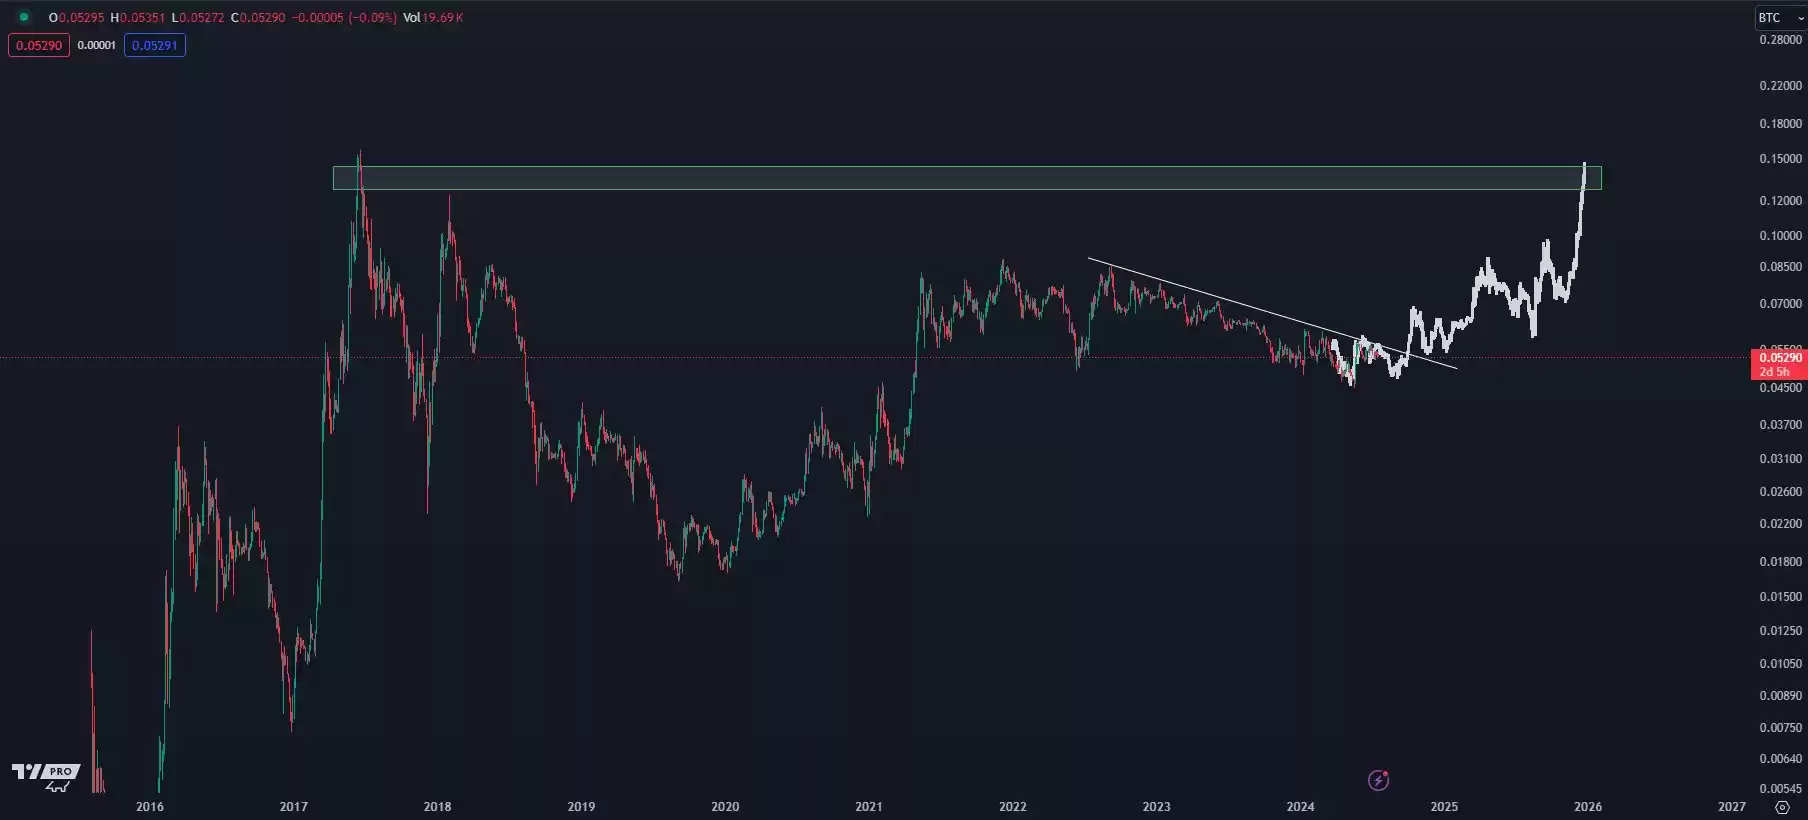Click the 2027 label on time axis
This screenshot has width=1808, height=820.
coord(1731,807)
